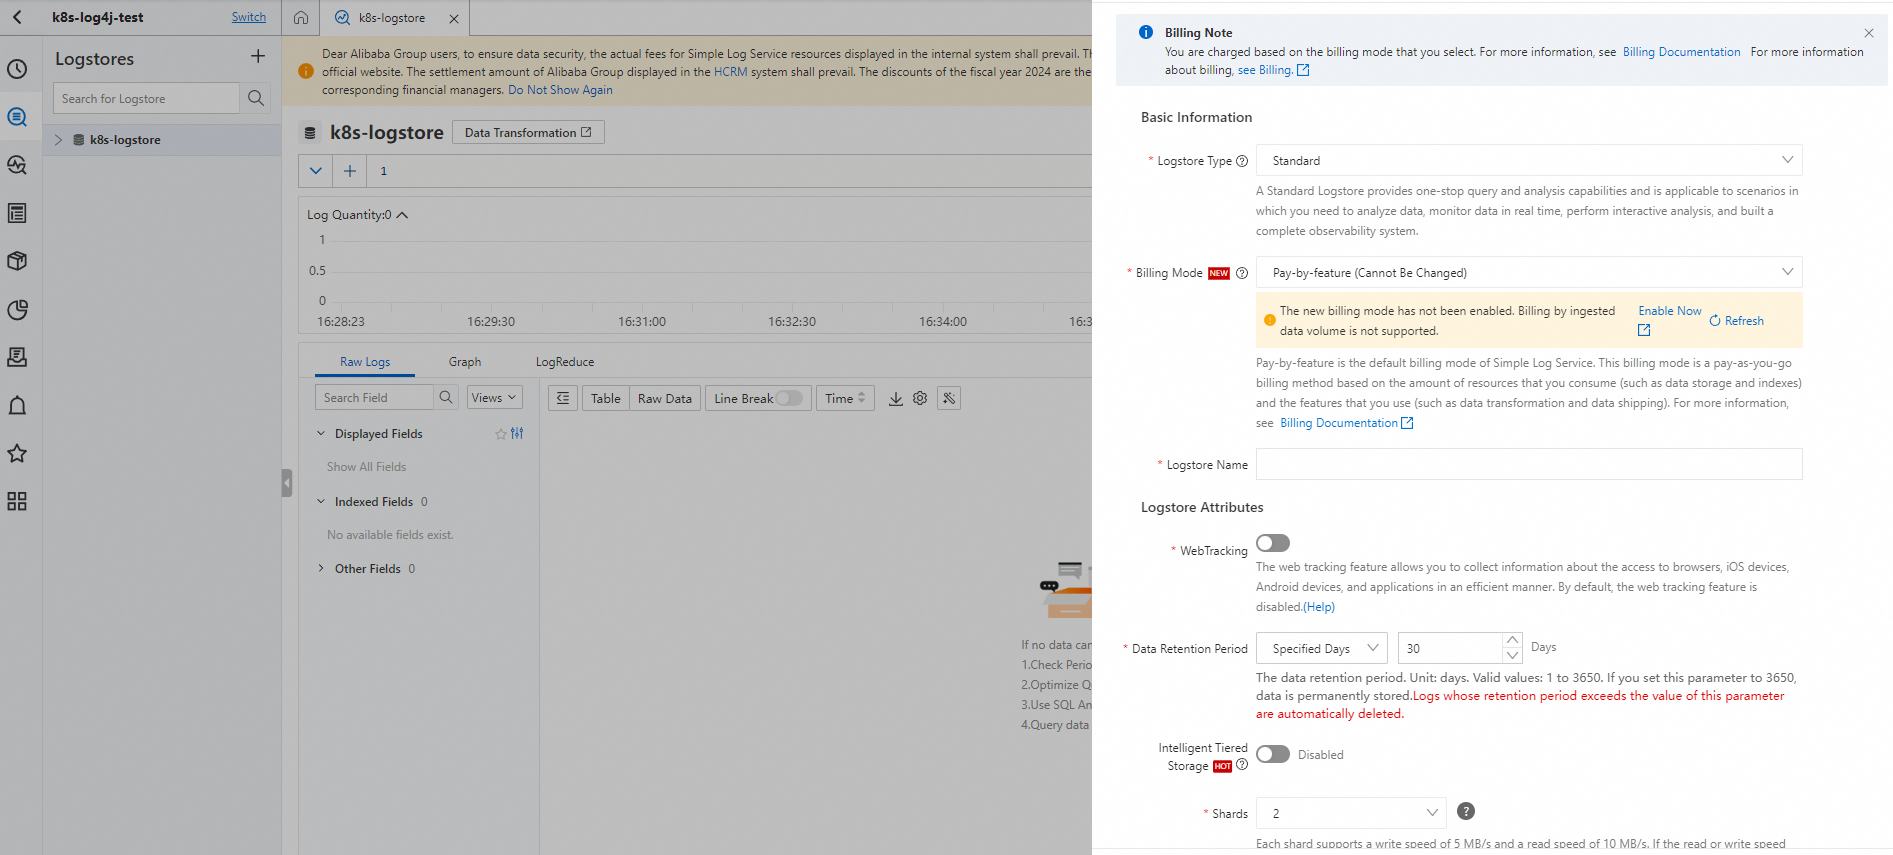
Task: Open the log search icon in sidebar
Action: (17, 117)
